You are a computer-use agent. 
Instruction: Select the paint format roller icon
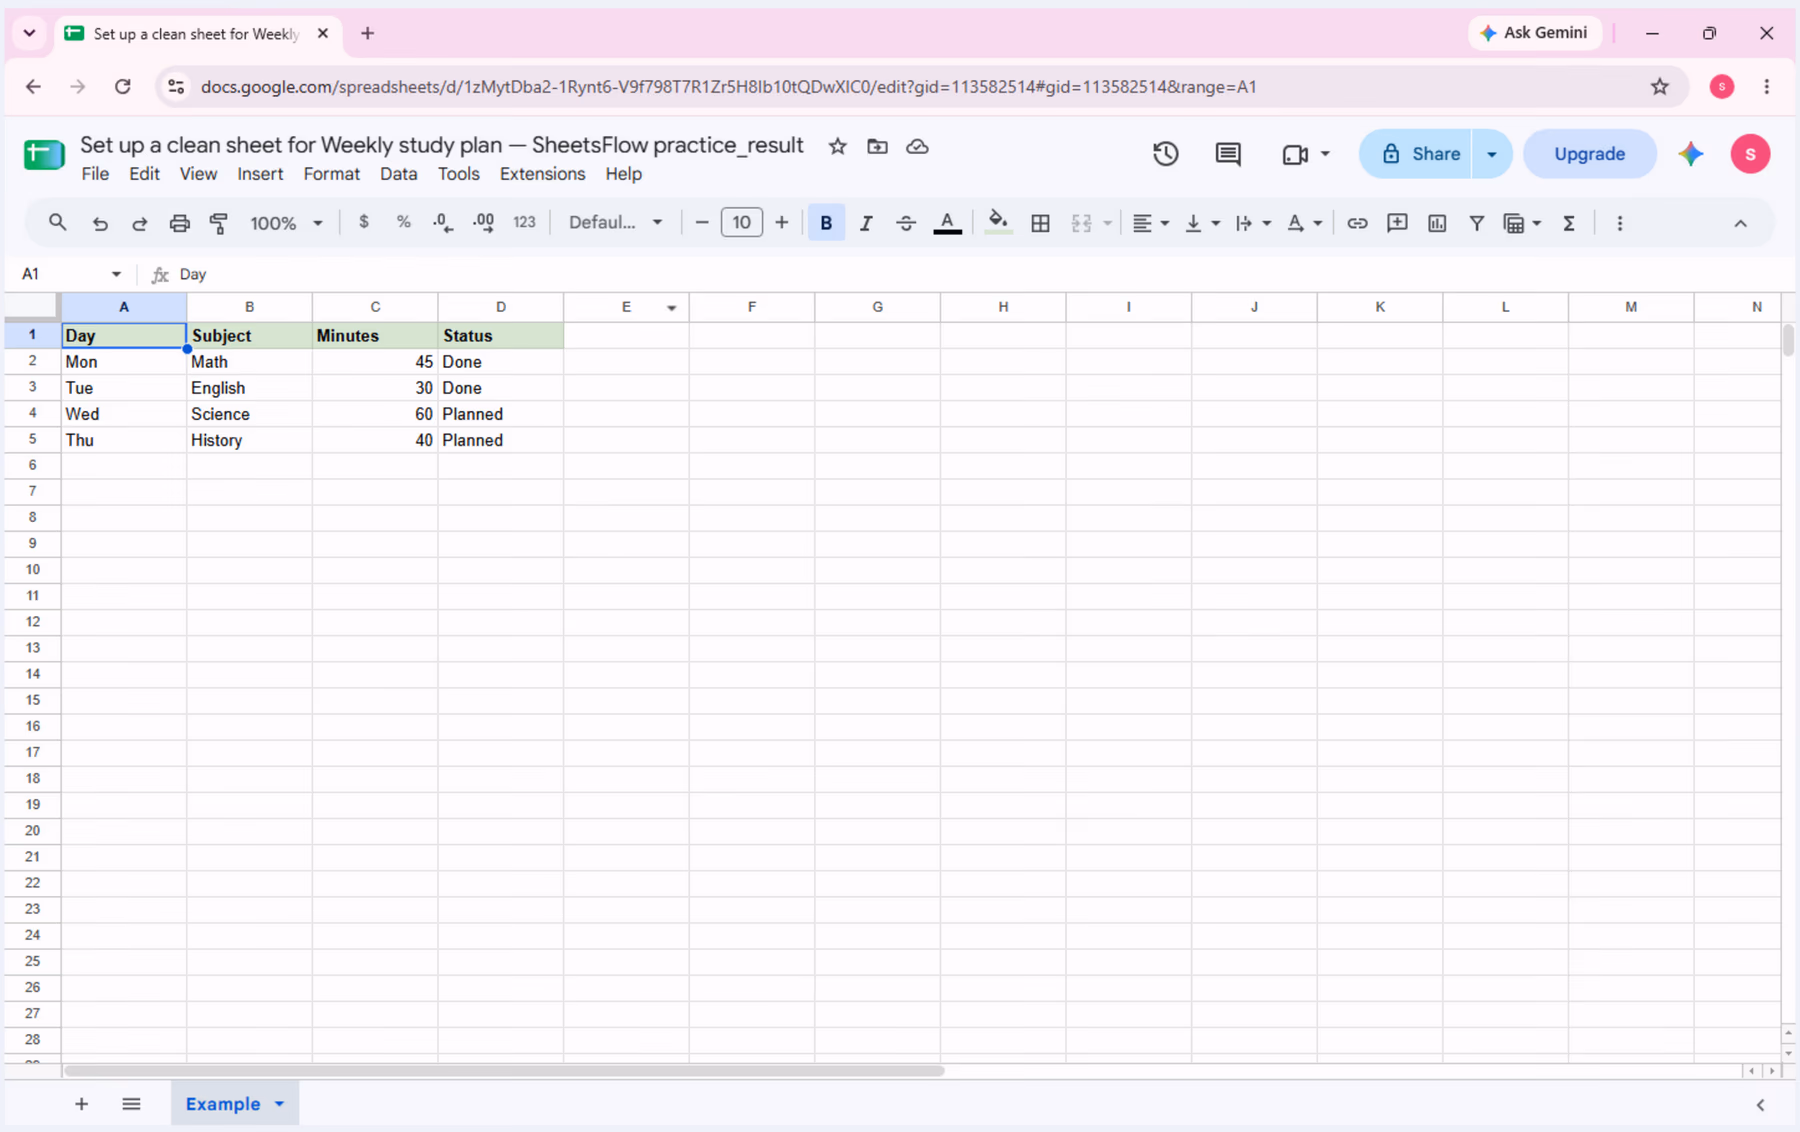tap(219, 223)
